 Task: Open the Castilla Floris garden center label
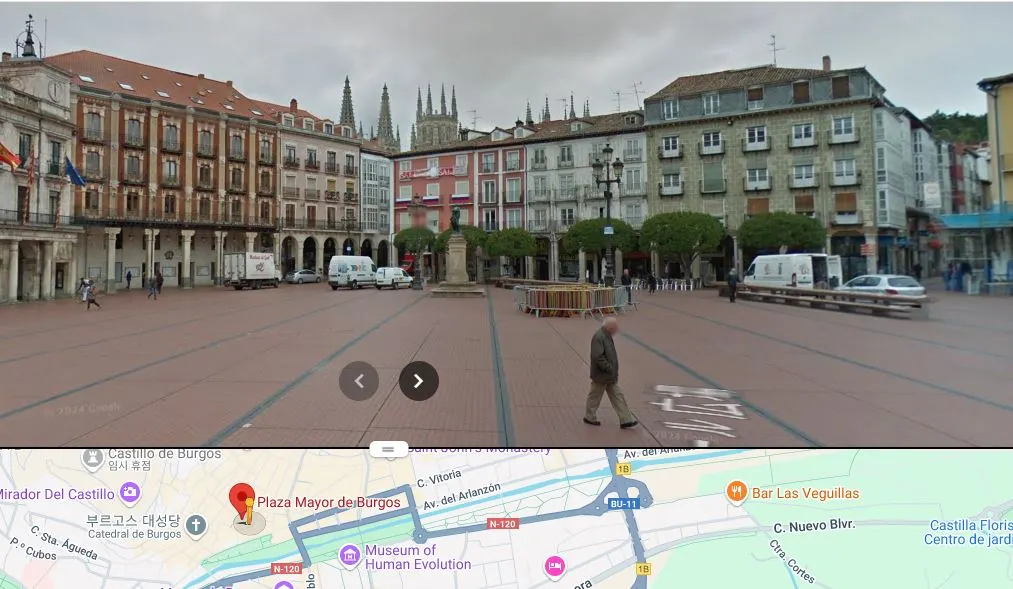click(x=968, y=533)
